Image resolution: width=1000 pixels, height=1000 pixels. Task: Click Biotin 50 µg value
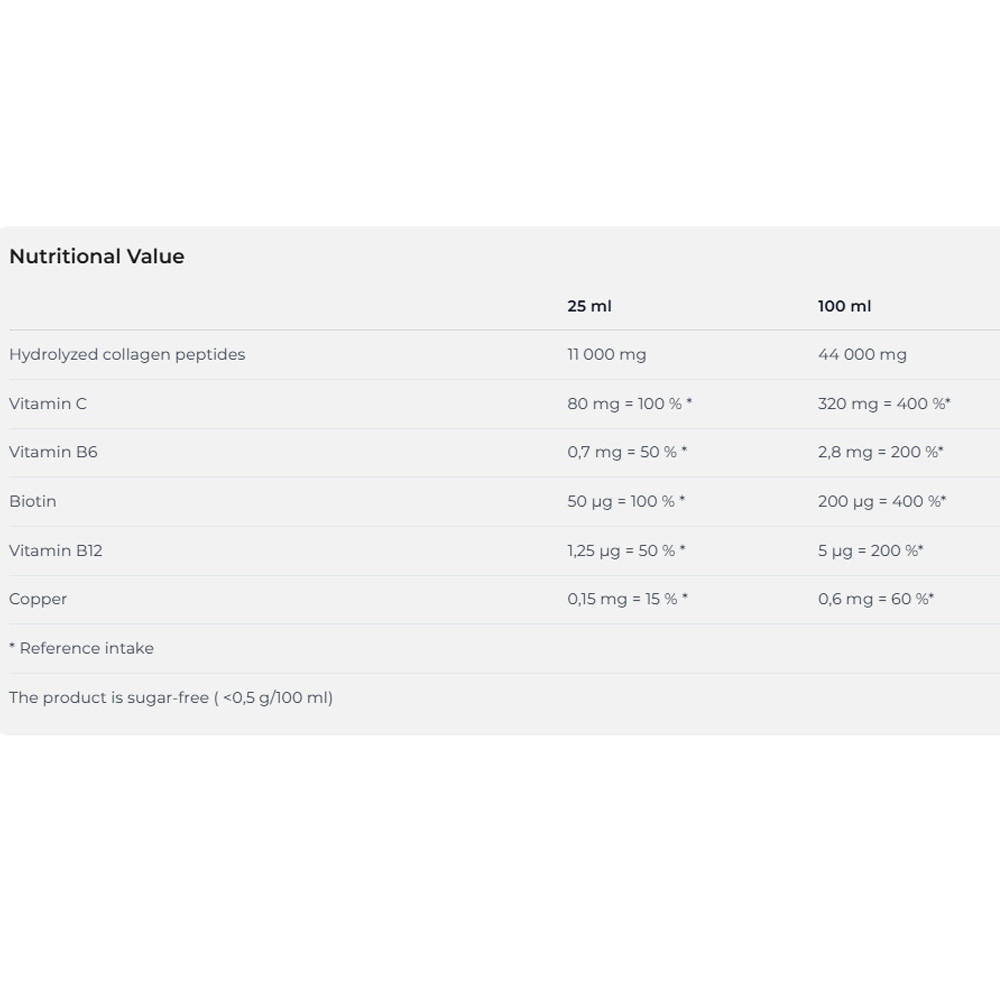[625, 501]
